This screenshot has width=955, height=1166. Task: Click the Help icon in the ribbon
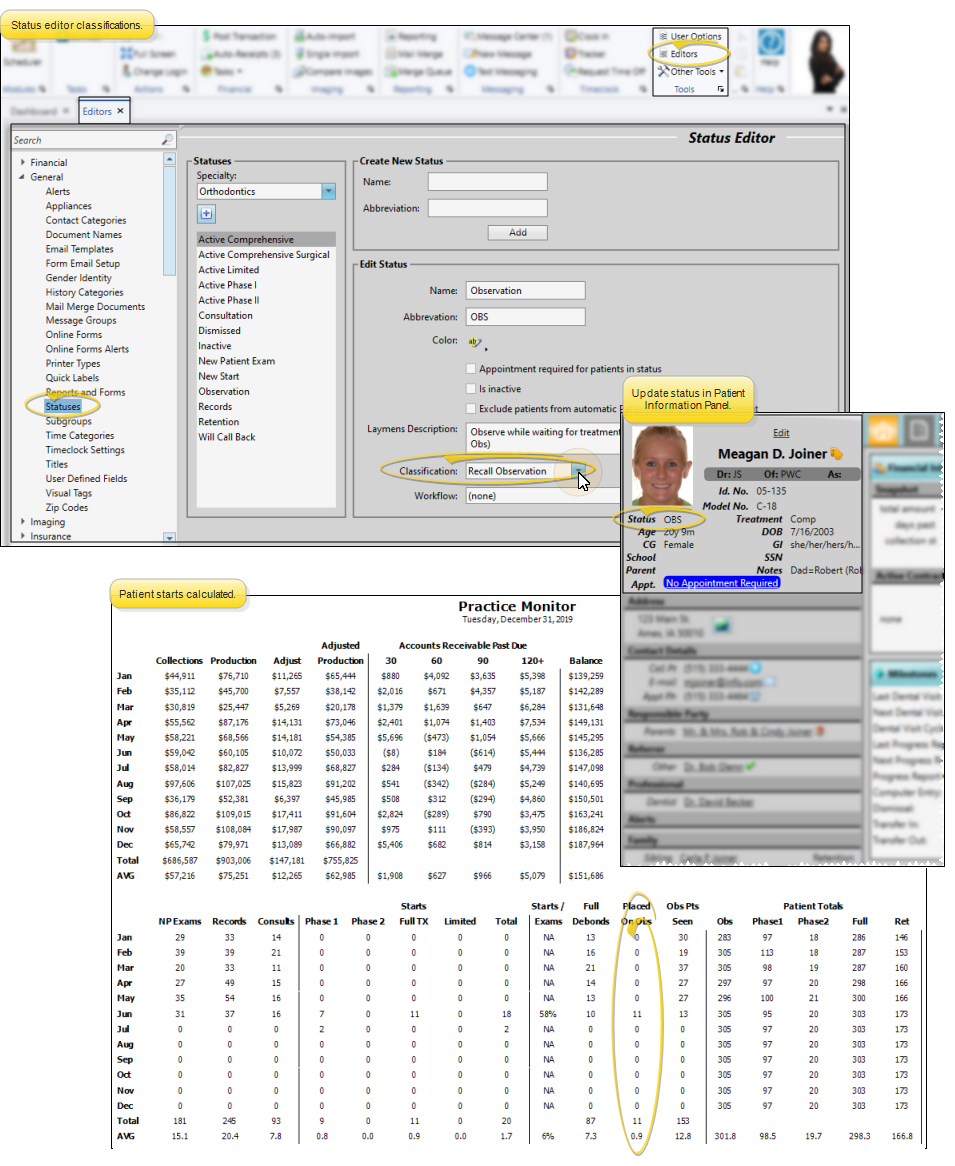pos(770,47)
